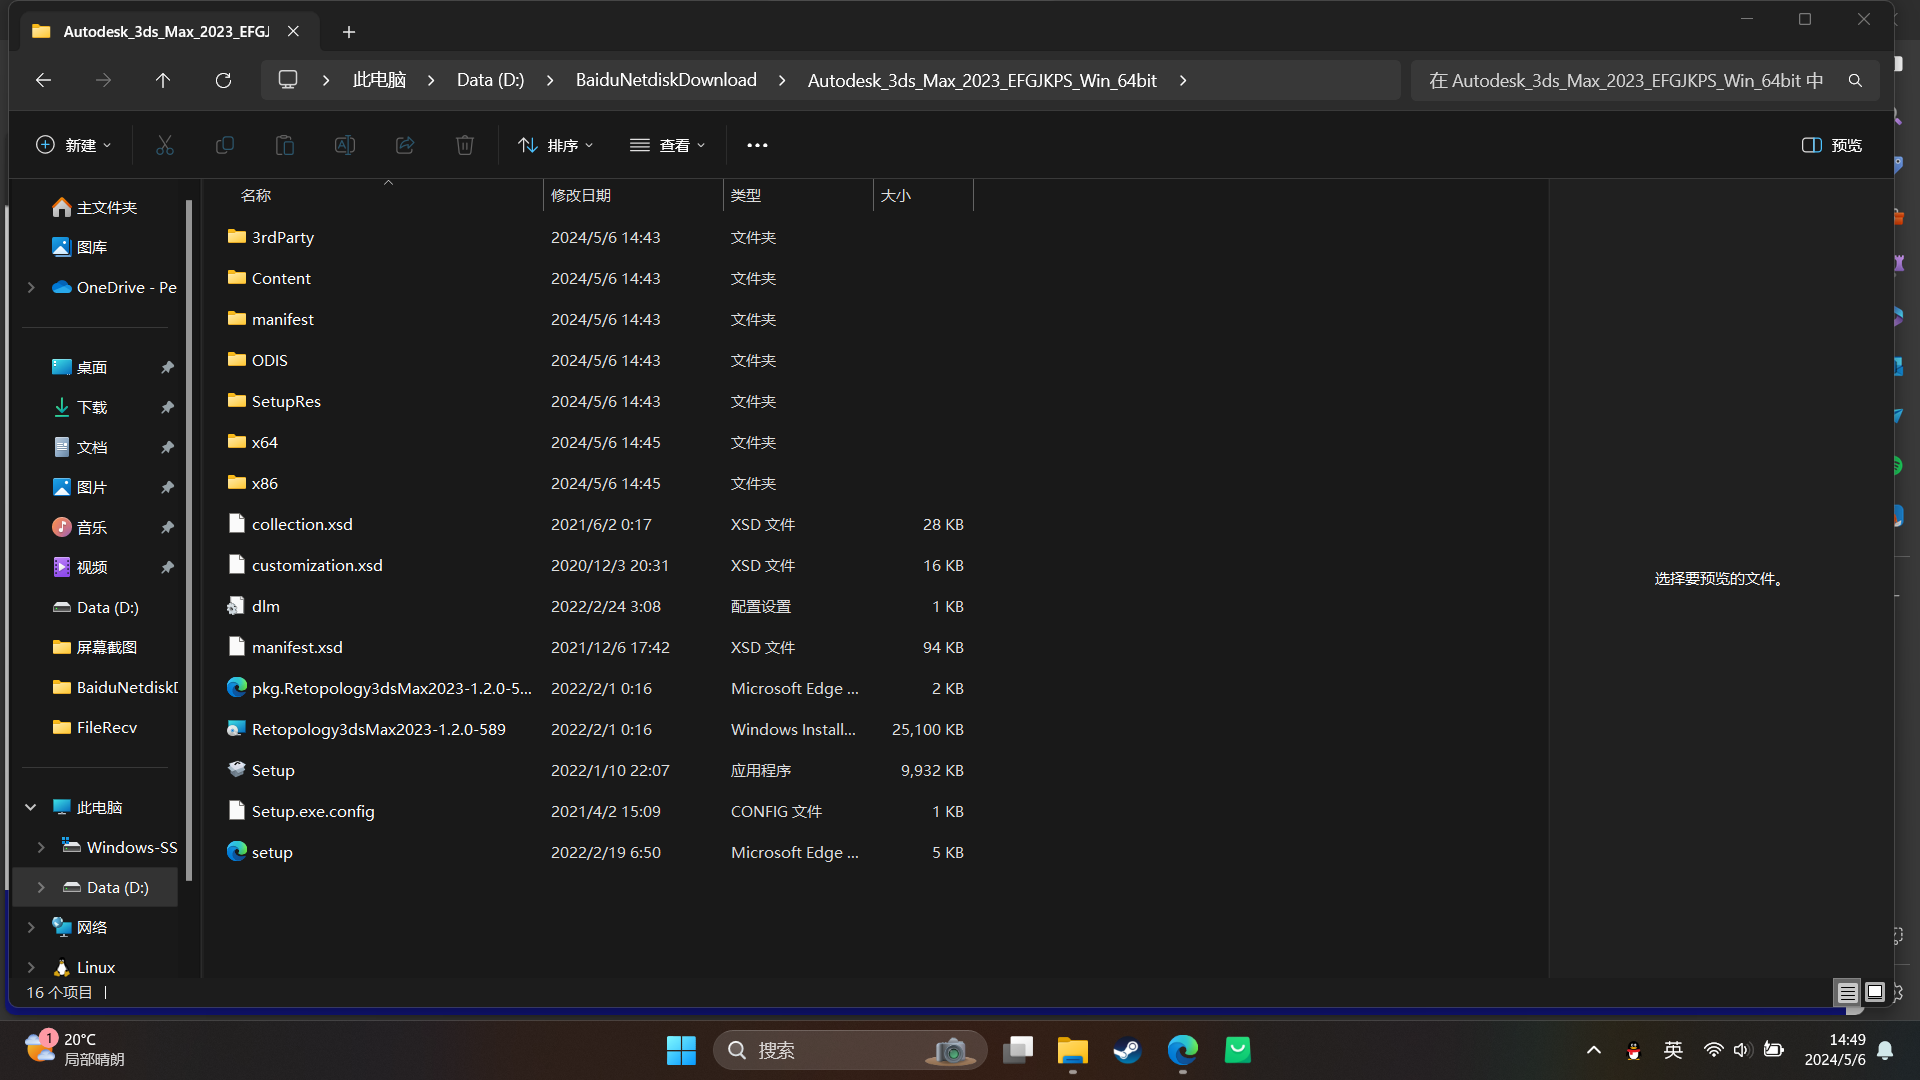The image size is (1920, 1080).
Task: Expand Linux tree node
Action: [x=31, y=967]
